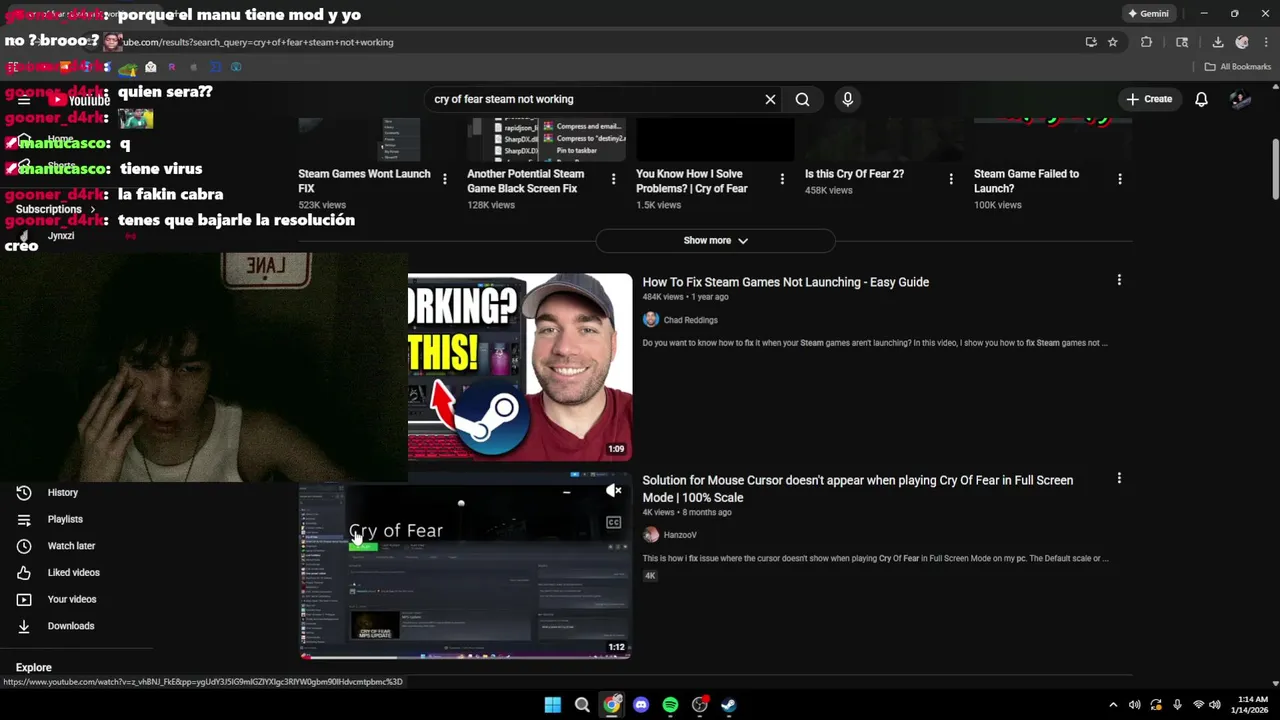This screenshot has height=720, width=1280.
Task: Start voice search with microphone icon
Action: [x=848, y=99]
